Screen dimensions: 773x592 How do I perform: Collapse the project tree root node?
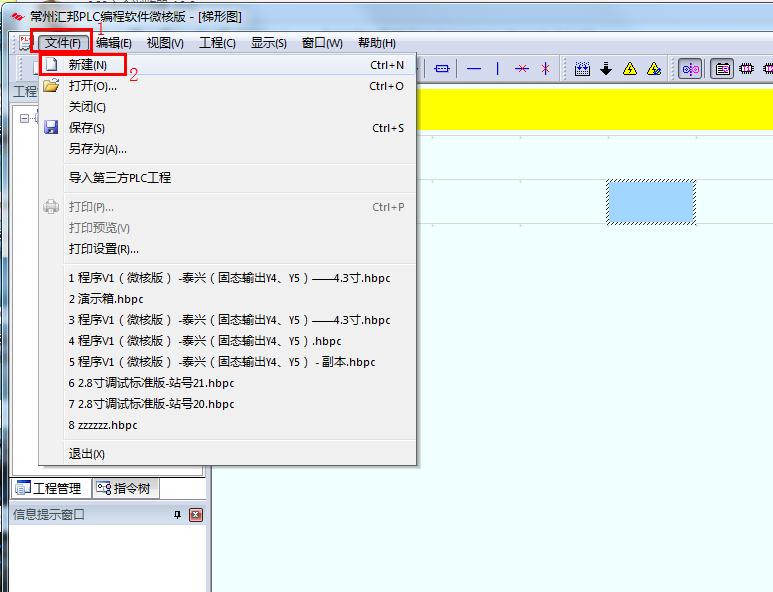[24, 118]
